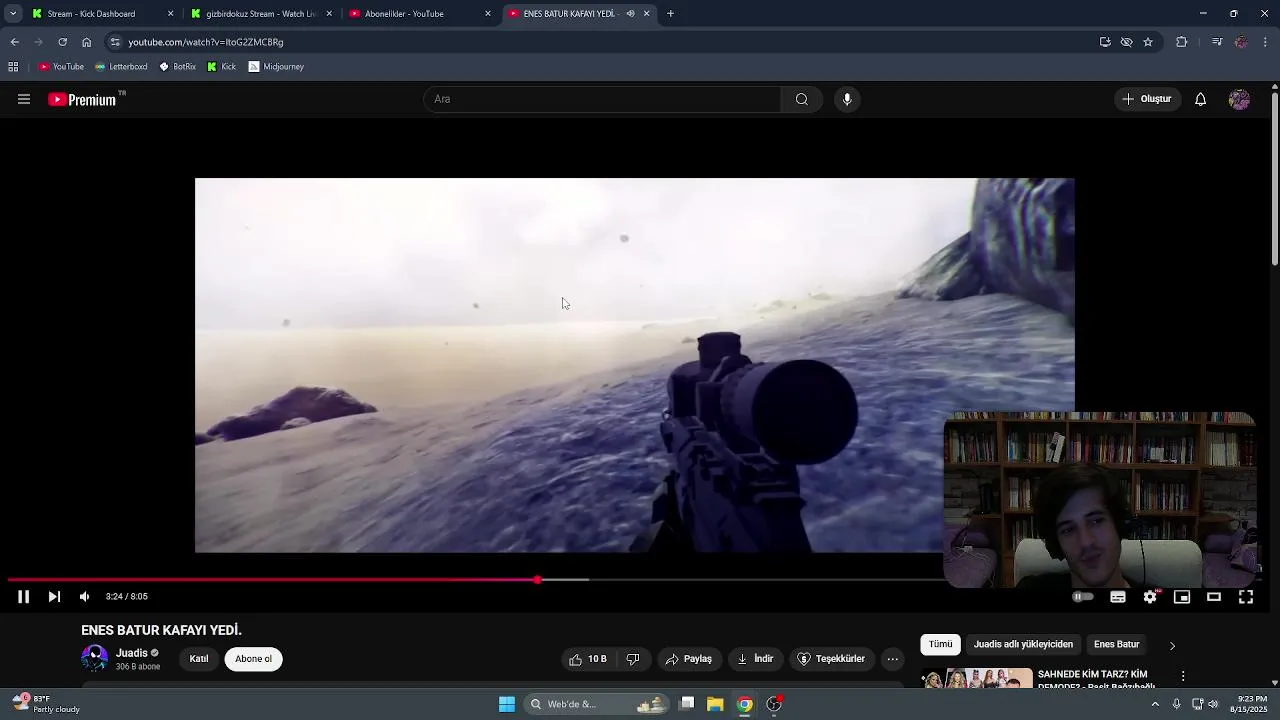Toggle theater mode in the player
Image resolution: width=1280 pixels, height=720 pixels.
(1214, 597)
